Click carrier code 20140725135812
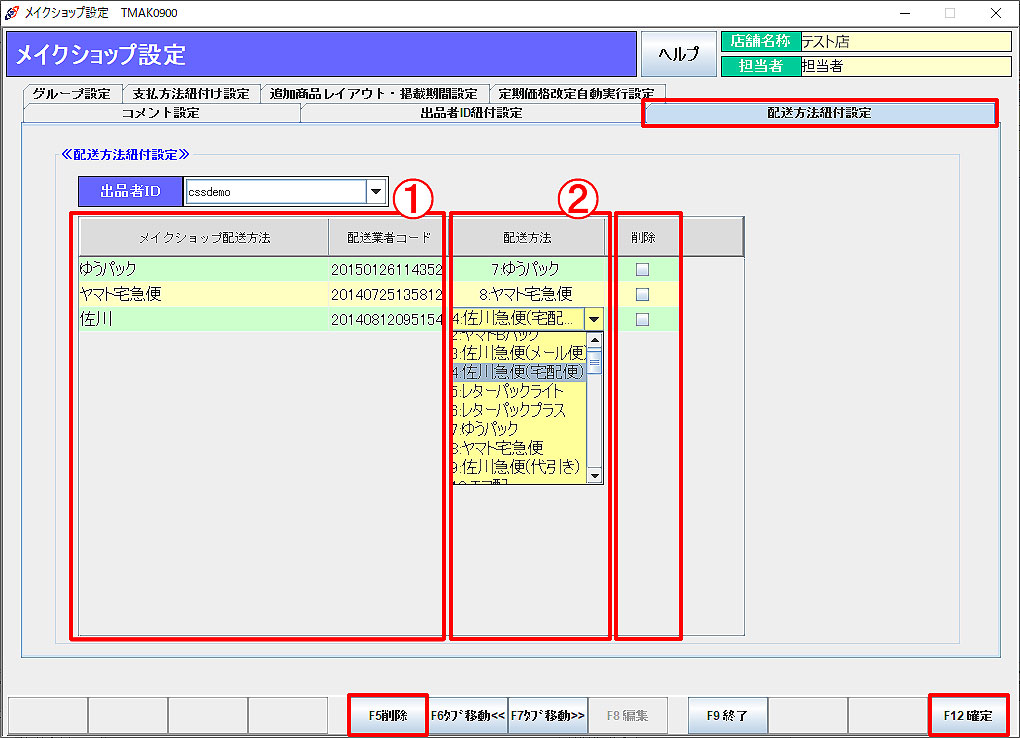 coord(388,294)
